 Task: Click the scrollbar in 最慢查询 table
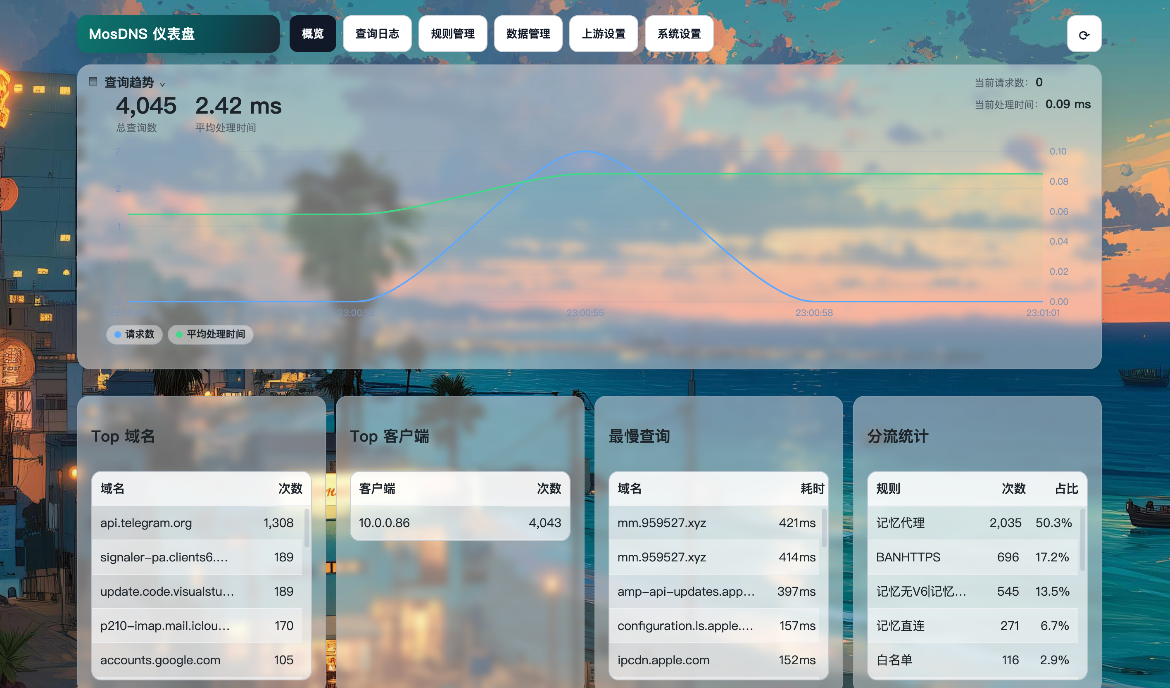[824, 527]
